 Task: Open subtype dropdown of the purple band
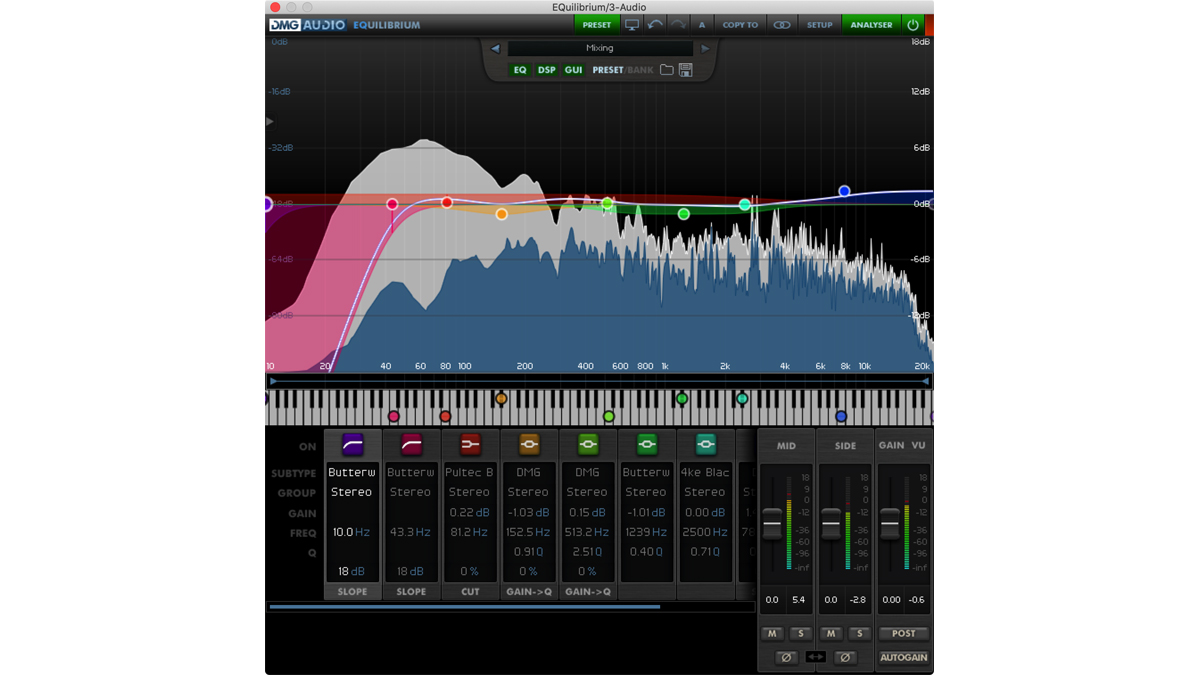(x=351, y=472)
